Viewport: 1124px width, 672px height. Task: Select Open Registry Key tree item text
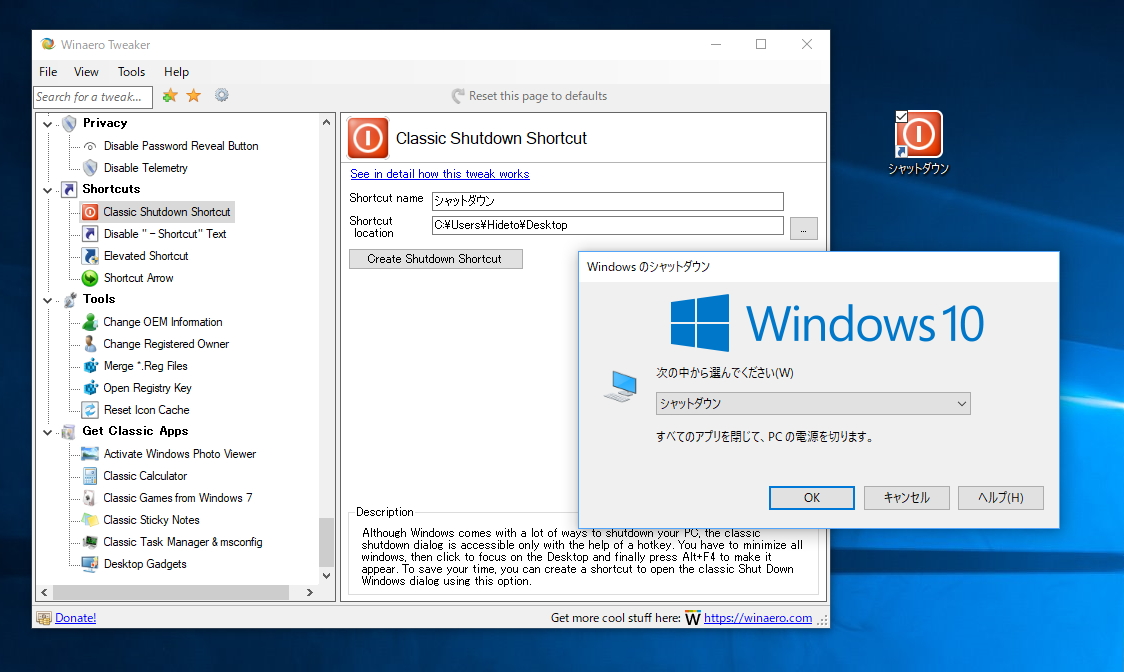(148, 388)
